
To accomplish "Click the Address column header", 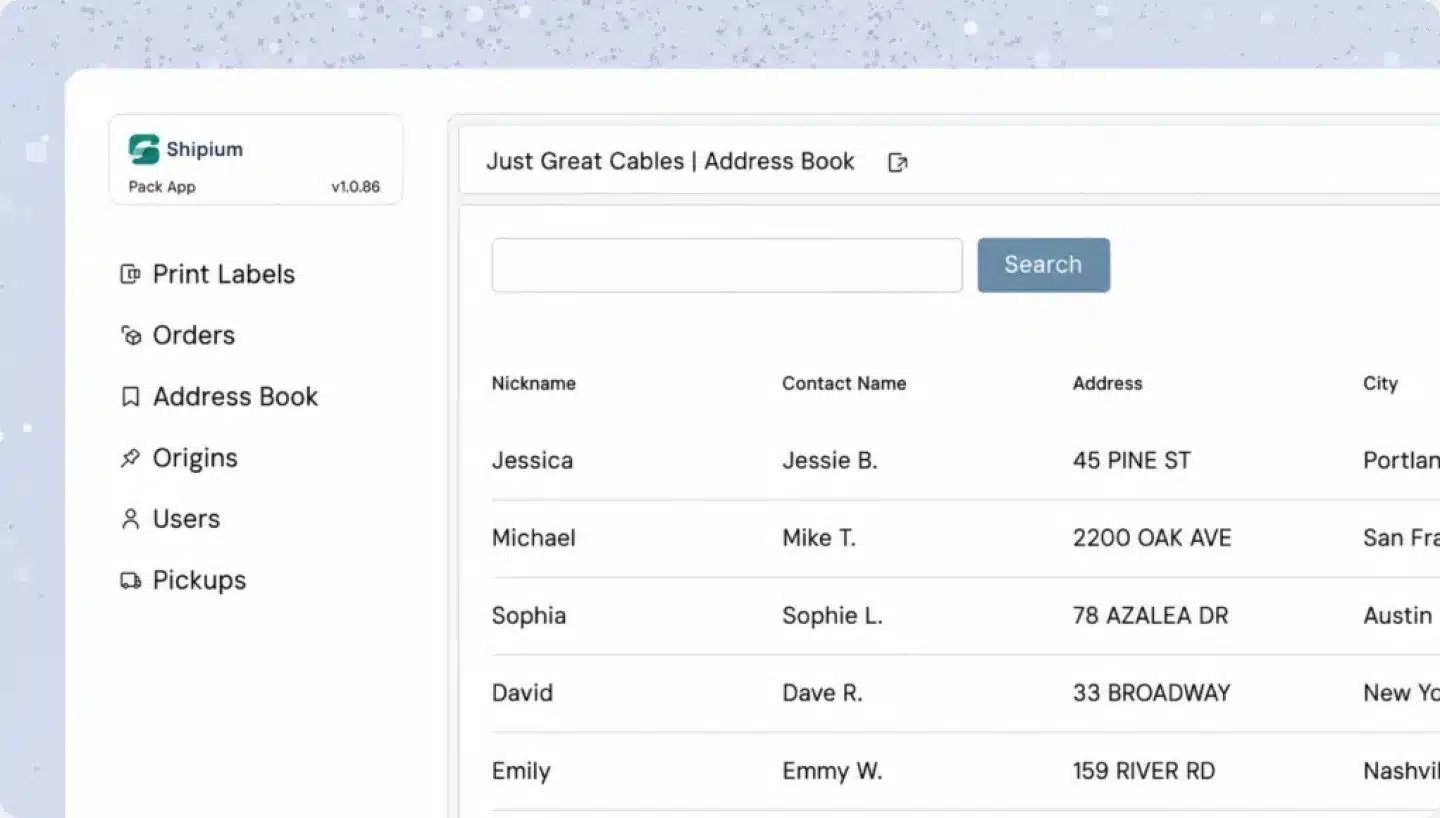I will pos(1107,383).
